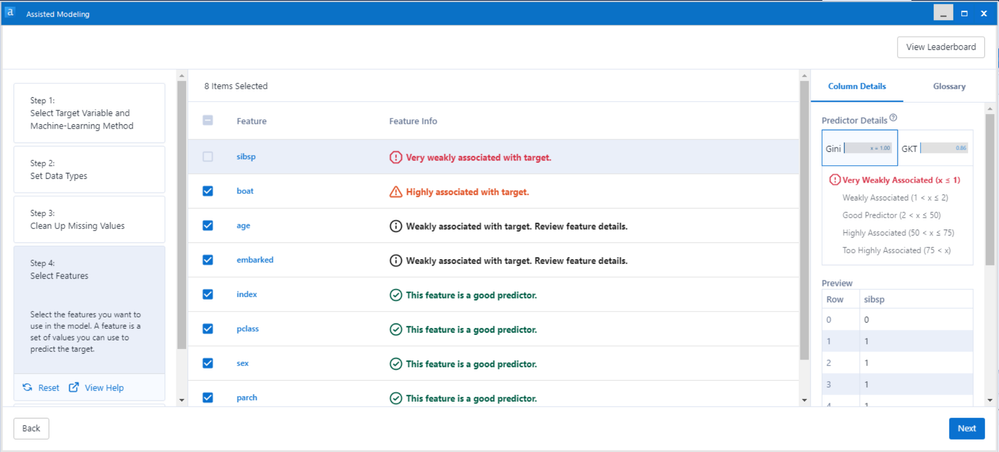999x452 pixels.
Task: Uncheck the pclass feature checkbox
Action: [x=208, y=329]
